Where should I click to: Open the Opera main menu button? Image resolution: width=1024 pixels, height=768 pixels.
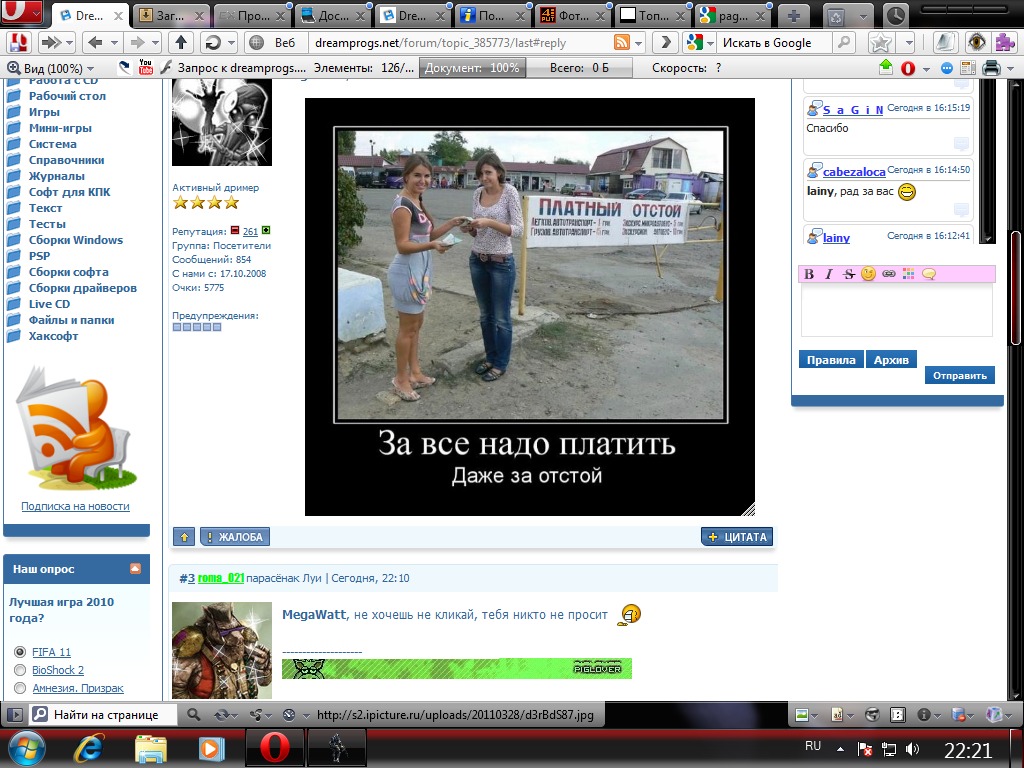[x=21, y=13]
